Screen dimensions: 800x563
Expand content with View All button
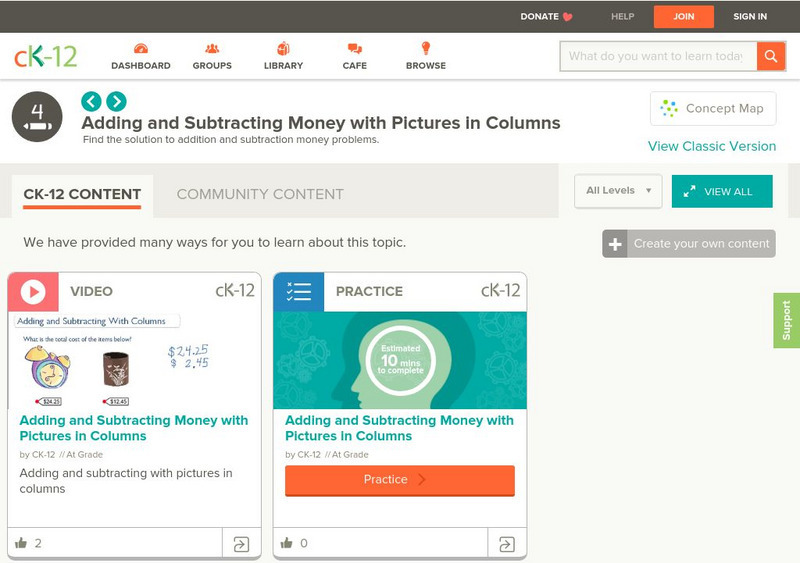(x=722, y=191)
